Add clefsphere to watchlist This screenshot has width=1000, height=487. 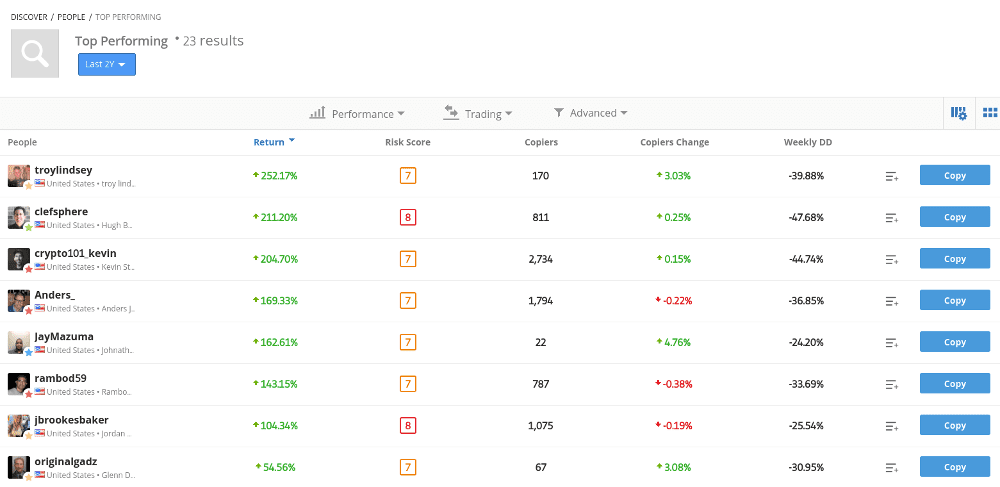click(892, 218)
